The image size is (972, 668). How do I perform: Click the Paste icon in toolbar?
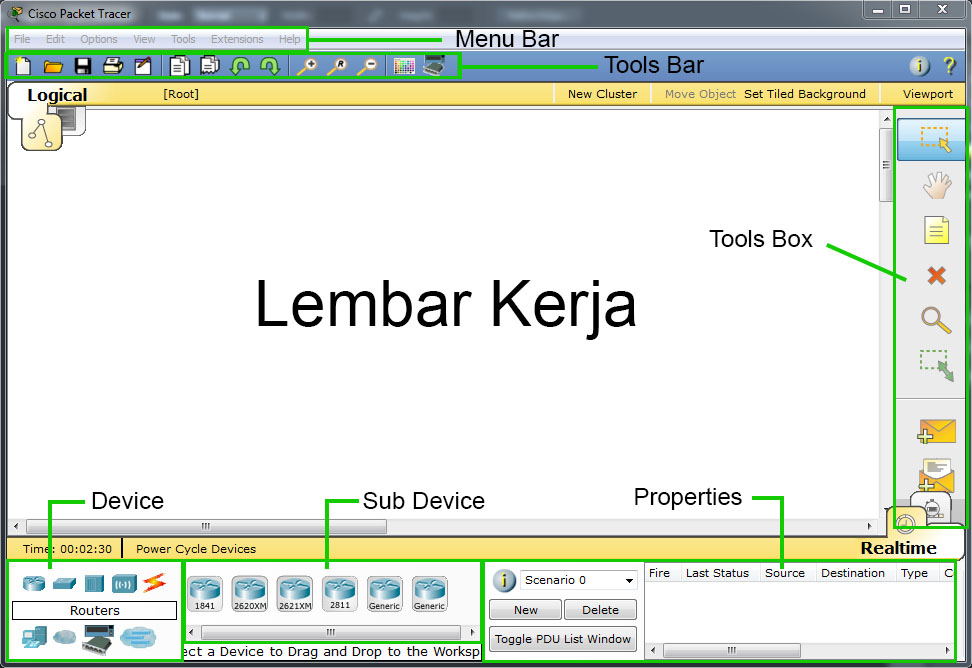click(x=210, y=65)
